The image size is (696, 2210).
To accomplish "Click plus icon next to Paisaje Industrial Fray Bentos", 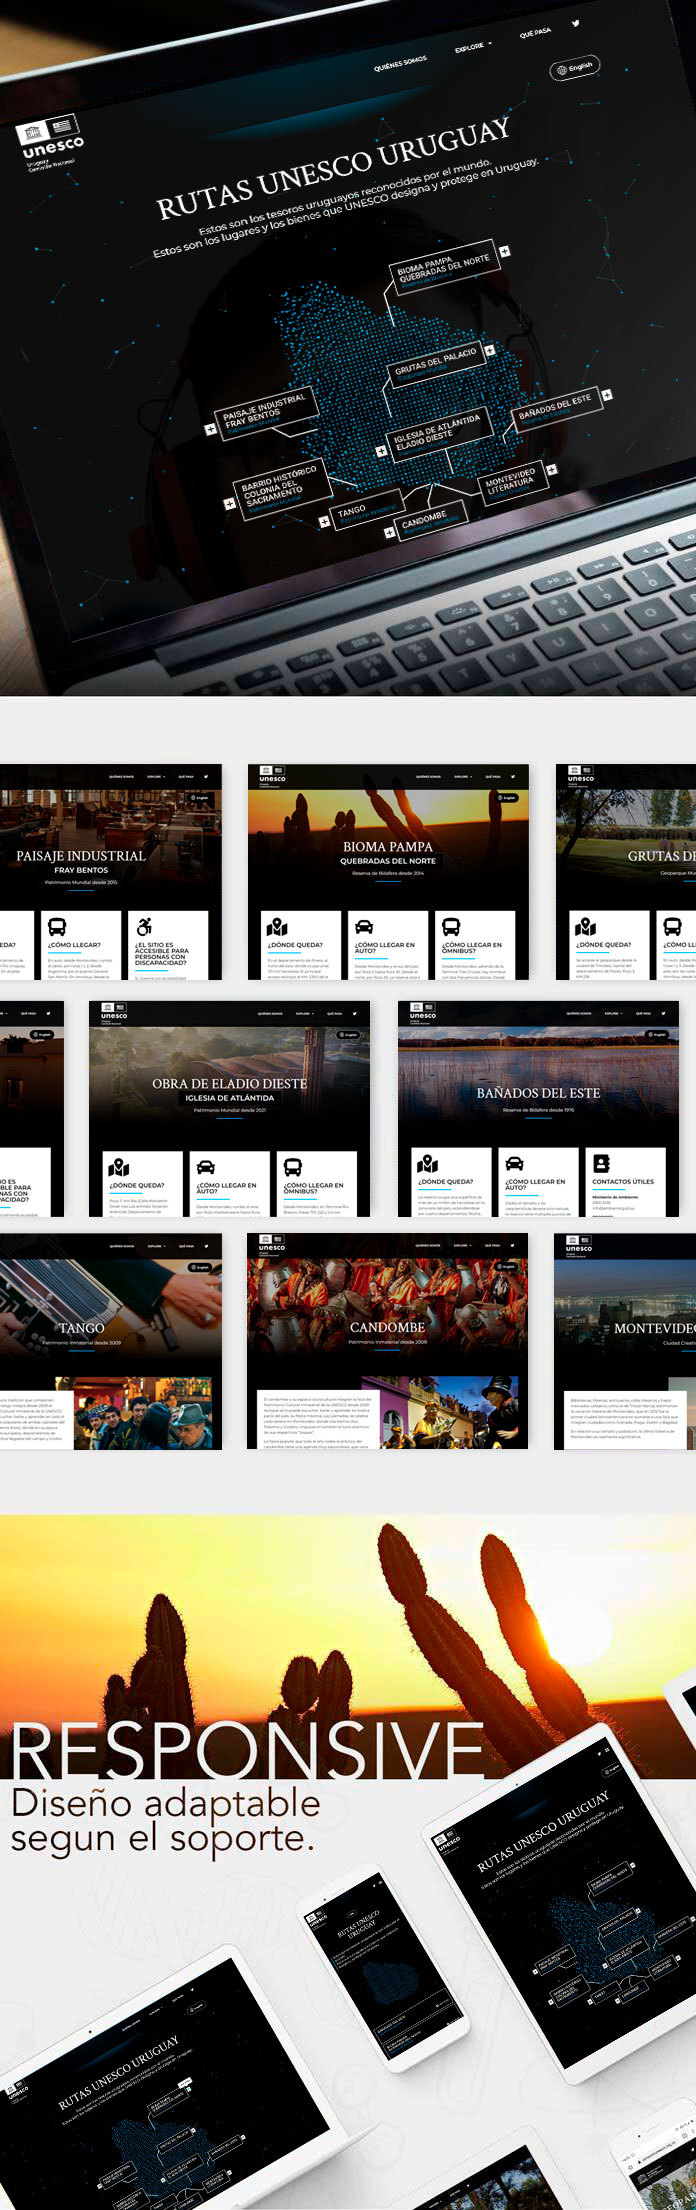I will click(x=211, y=430).
